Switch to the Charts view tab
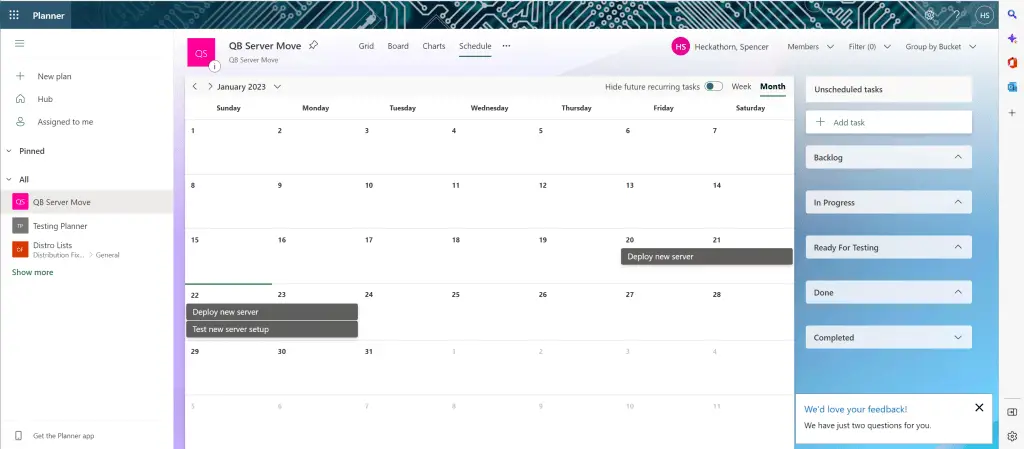1024x449 pixels. click(434, 46)
